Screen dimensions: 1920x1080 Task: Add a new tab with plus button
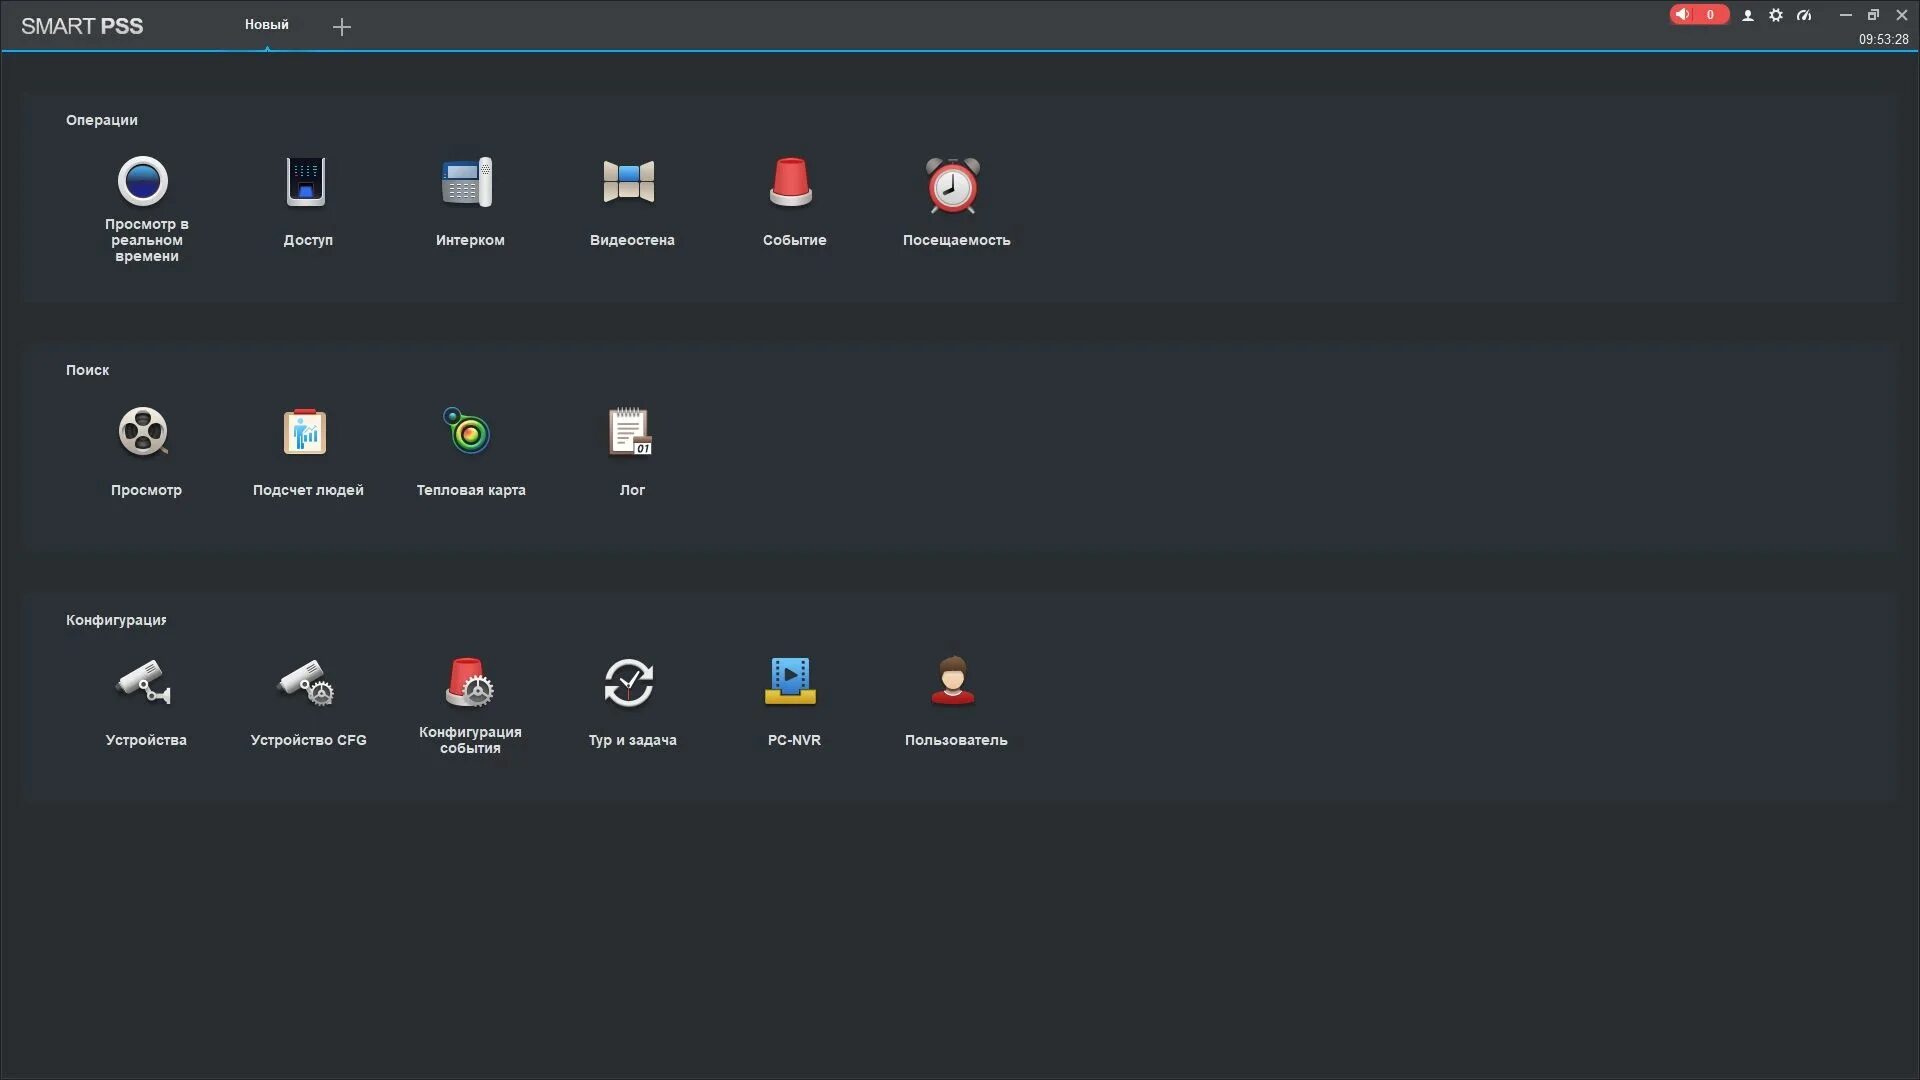click(x=342, y=27)
